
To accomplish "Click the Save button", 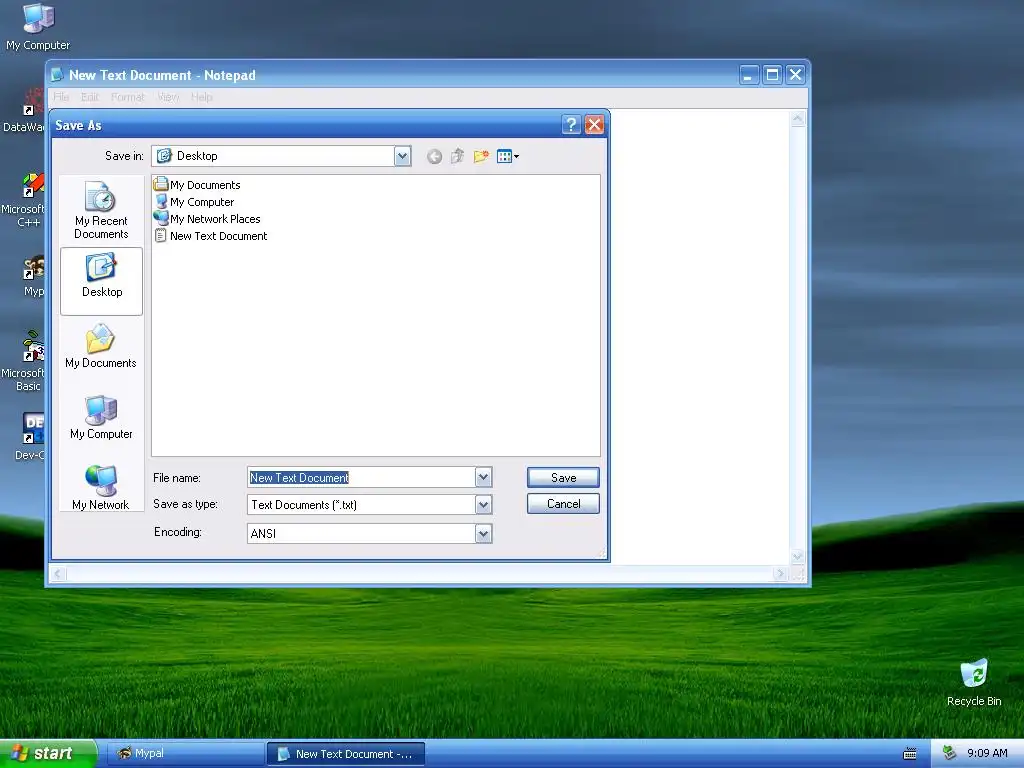I will [x=563, y=477].
